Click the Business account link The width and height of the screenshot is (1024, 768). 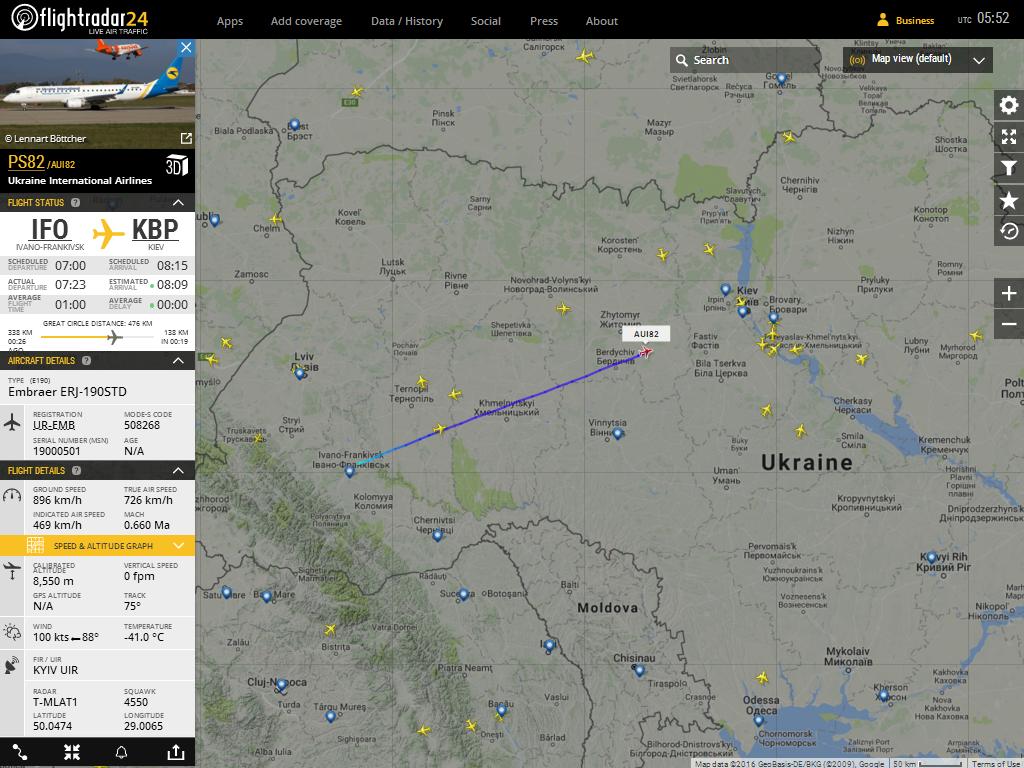[906, 20]
